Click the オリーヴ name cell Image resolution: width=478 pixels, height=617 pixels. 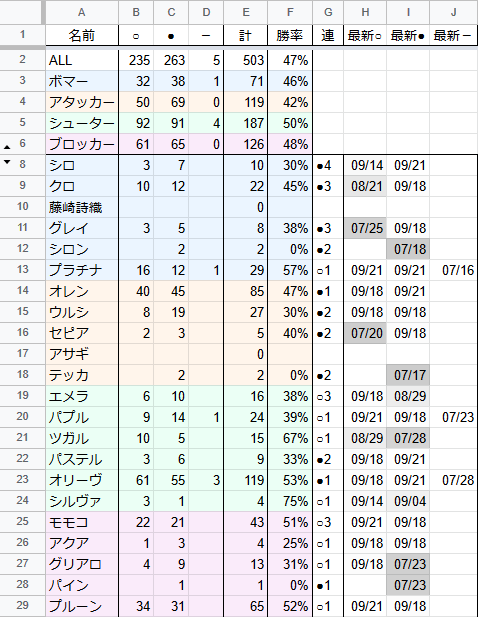click(x=82, y=480)
